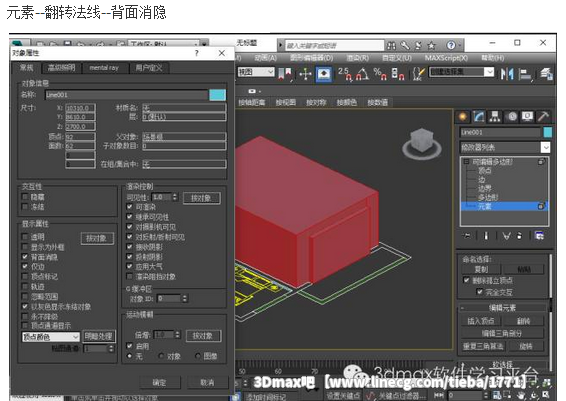Screen dimensions: 566x401
Task: Switch to the 常规 (General) tab
Action: (27, 67)
